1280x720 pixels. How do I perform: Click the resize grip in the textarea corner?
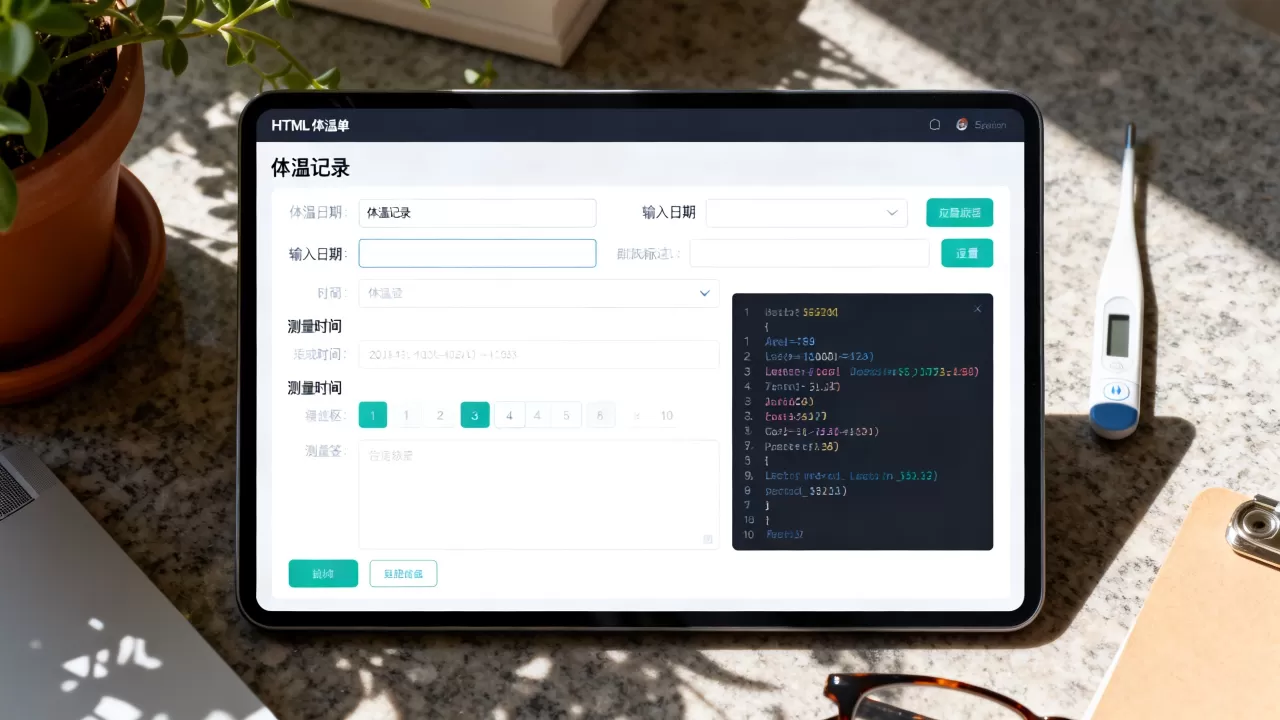pos(708,539)
